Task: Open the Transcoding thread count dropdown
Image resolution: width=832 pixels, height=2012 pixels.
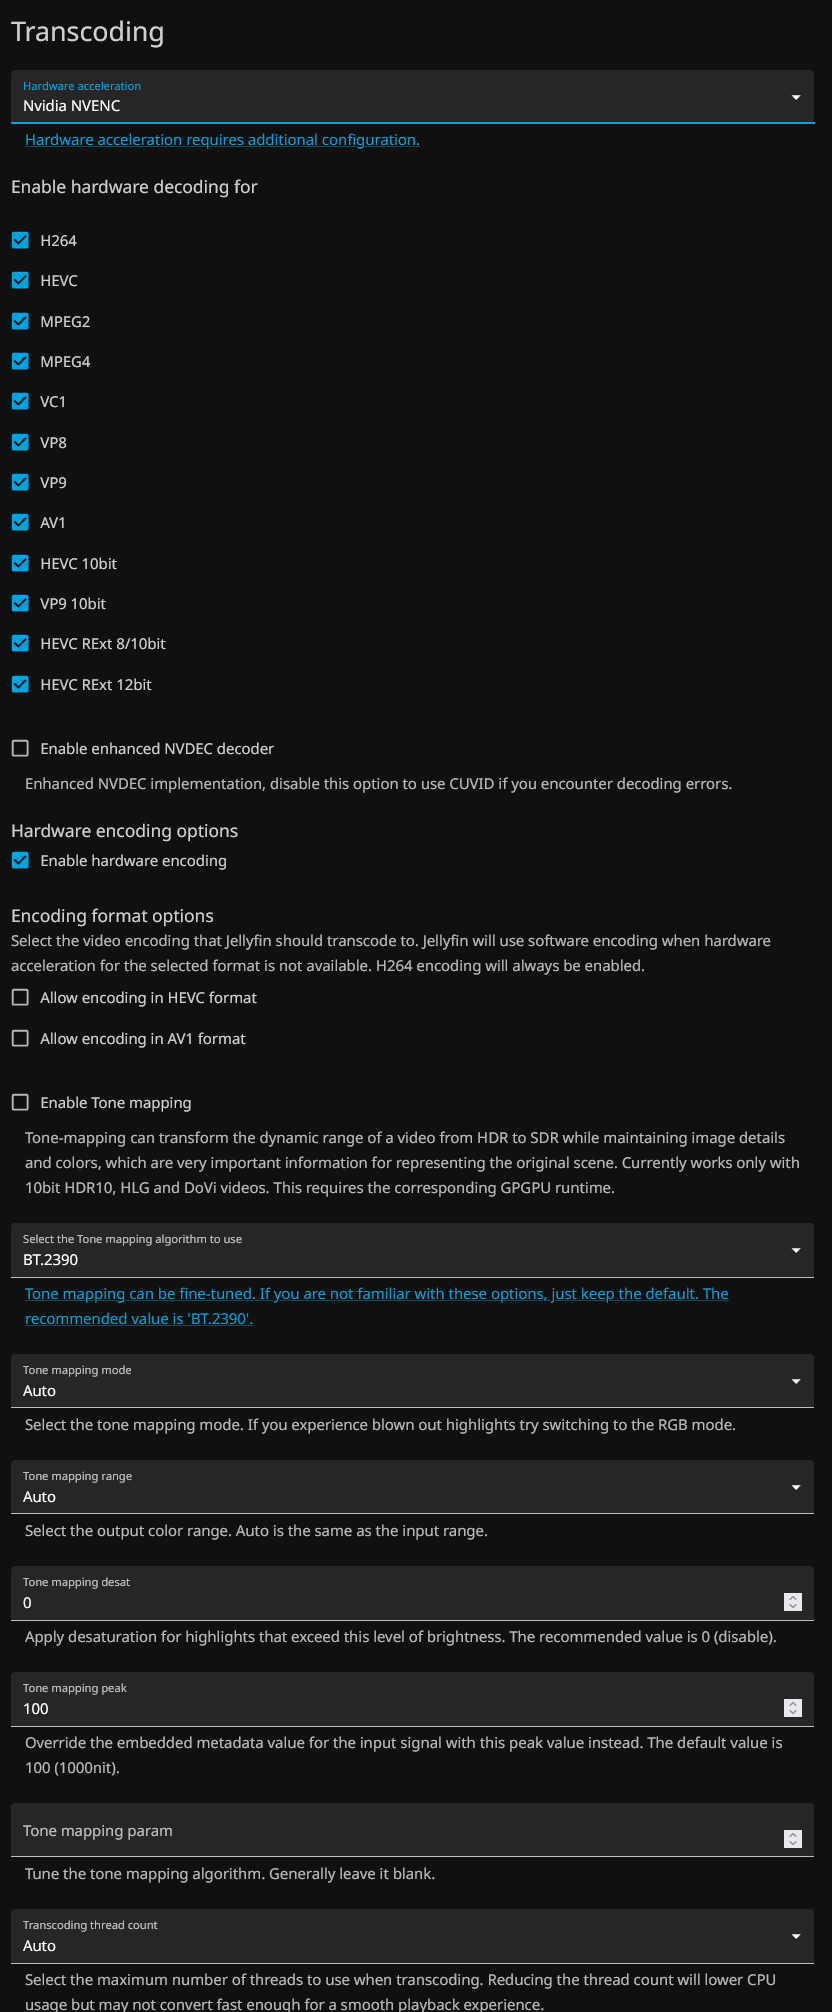Action: tap(412, 1936)
